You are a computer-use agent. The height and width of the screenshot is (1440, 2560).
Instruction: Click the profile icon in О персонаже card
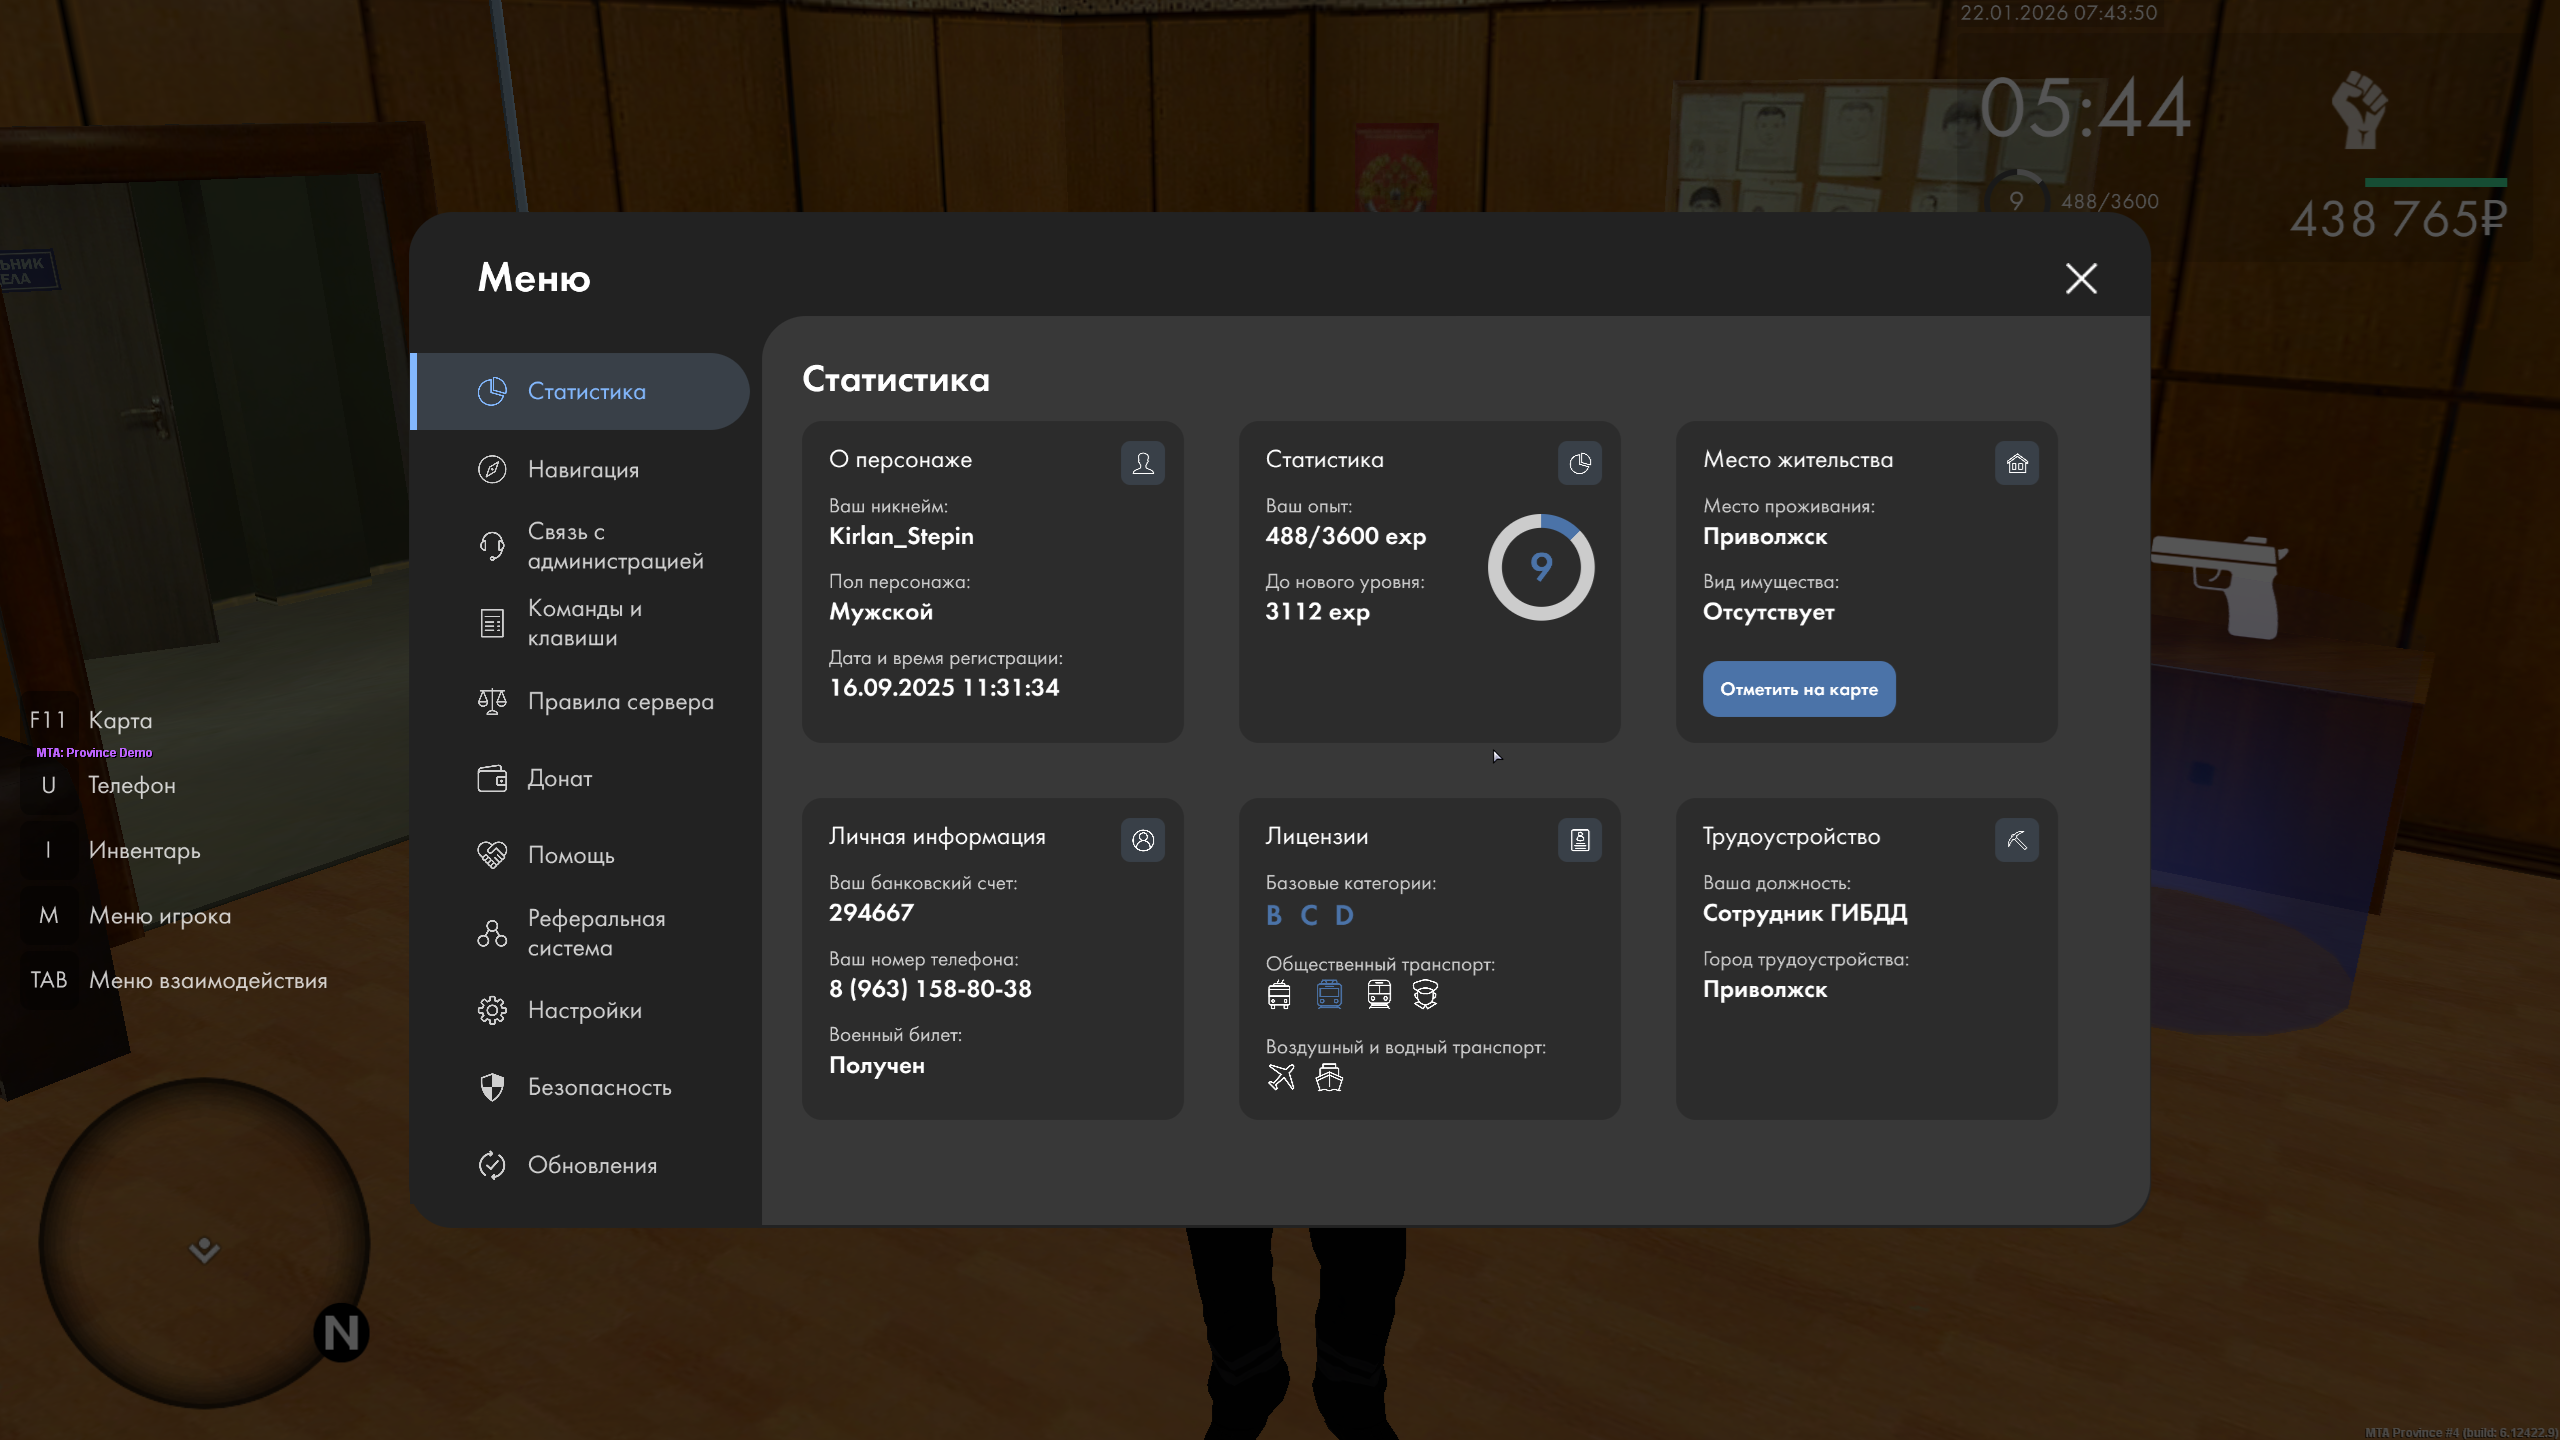(x=1142, y=463)
